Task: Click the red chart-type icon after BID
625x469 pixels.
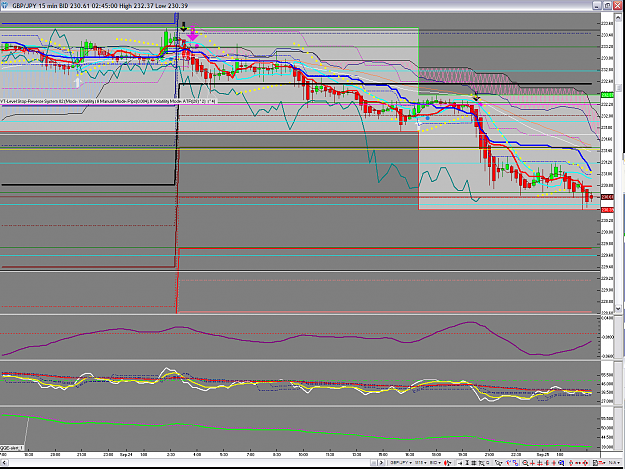Action: click(448, 463)
